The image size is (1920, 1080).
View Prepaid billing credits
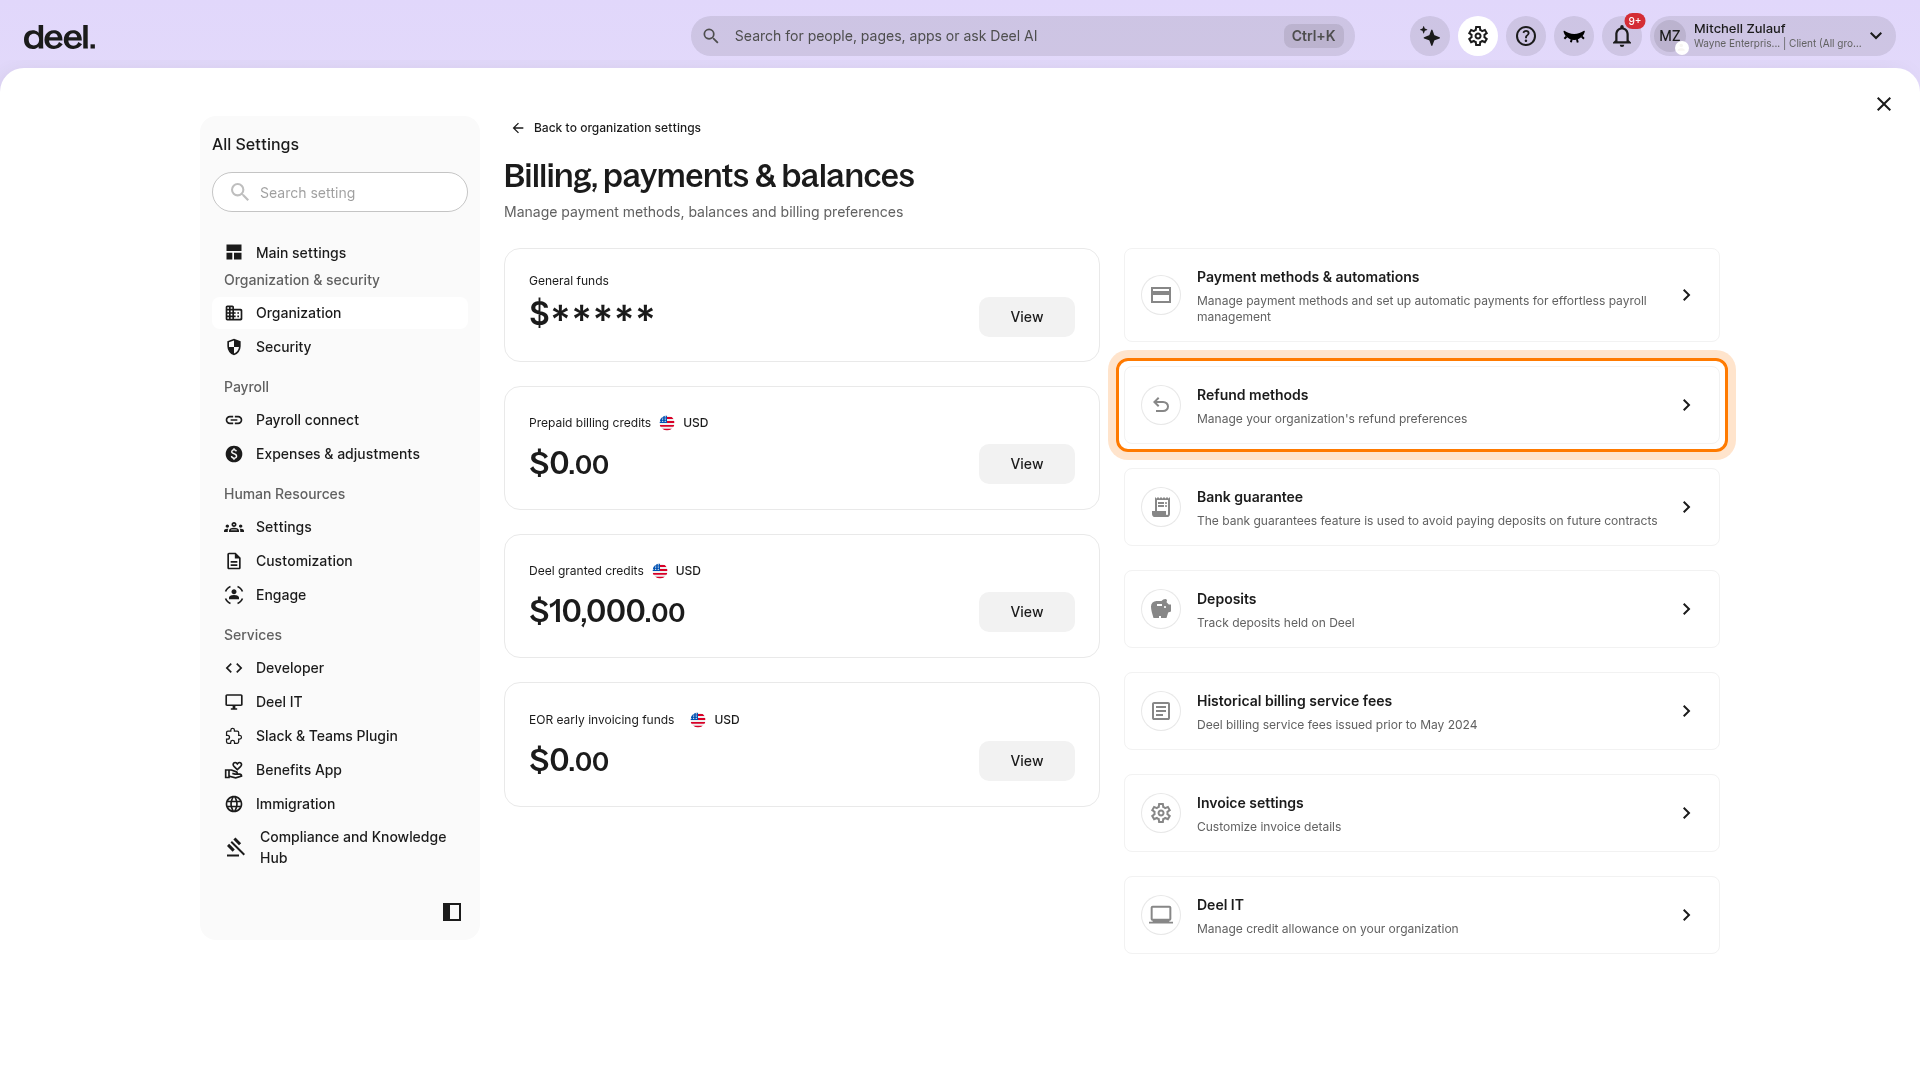pyautogui.click(x=1027, y=464)
